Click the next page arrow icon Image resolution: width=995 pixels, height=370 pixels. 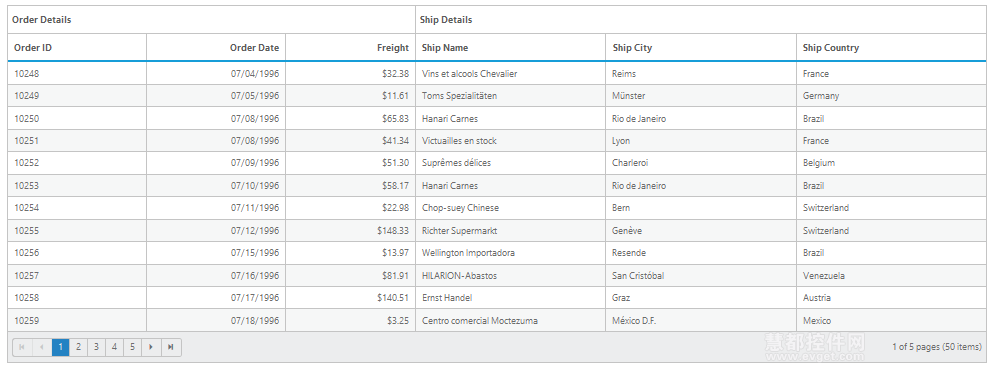pyautogui.click(x=151, y=347)
